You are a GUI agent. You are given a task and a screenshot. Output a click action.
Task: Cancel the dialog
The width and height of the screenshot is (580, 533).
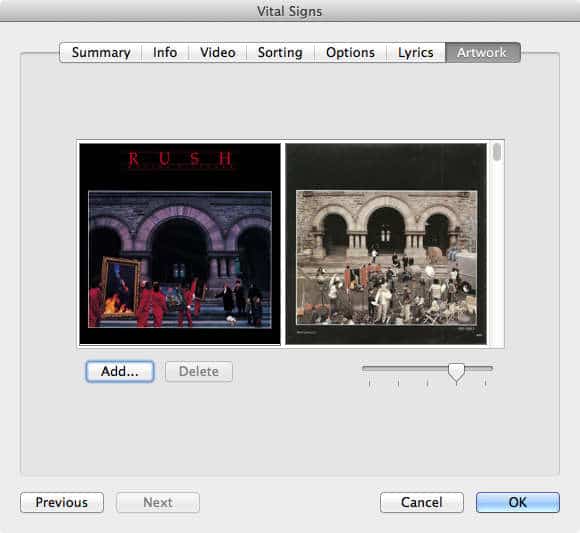(422, 502)
